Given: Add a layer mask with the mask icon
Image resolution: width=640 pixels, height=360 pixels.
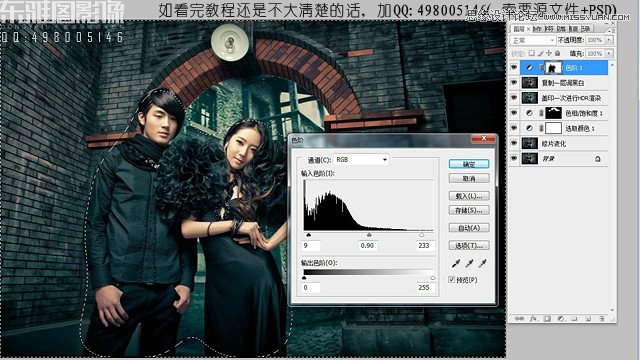Looking at the screenshot, I should 547,318.
